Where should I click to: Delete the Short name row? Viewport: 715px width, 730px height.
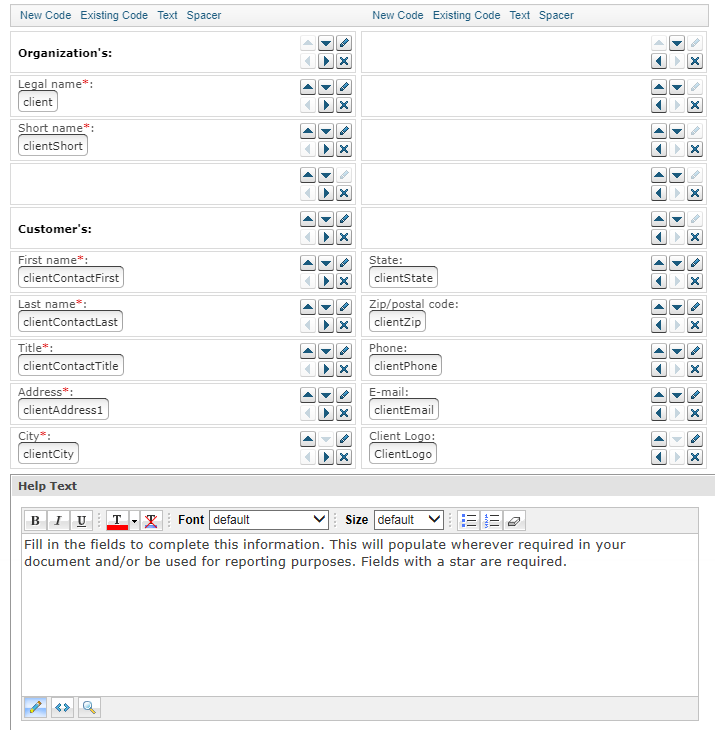(x=344, y=149)
